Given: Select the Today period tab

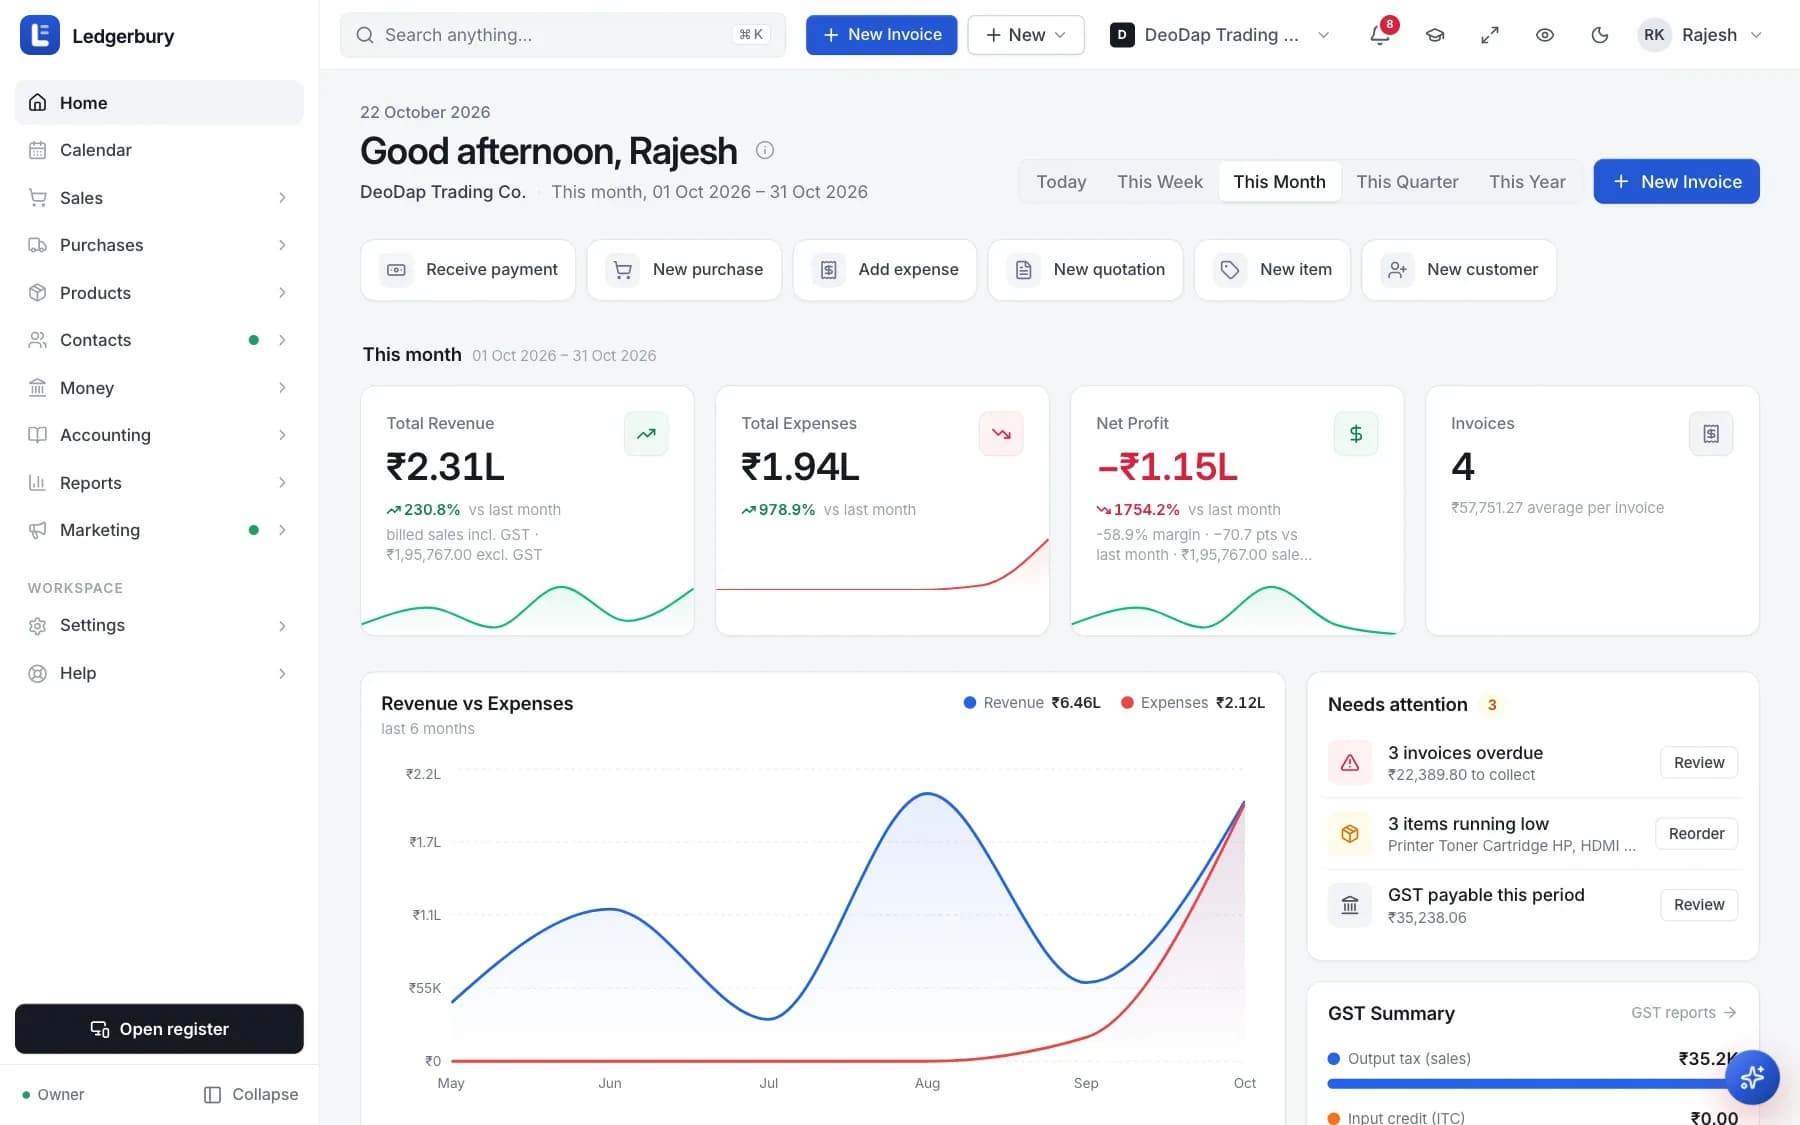Looking at the screenshot, I should pos(1061,182).
